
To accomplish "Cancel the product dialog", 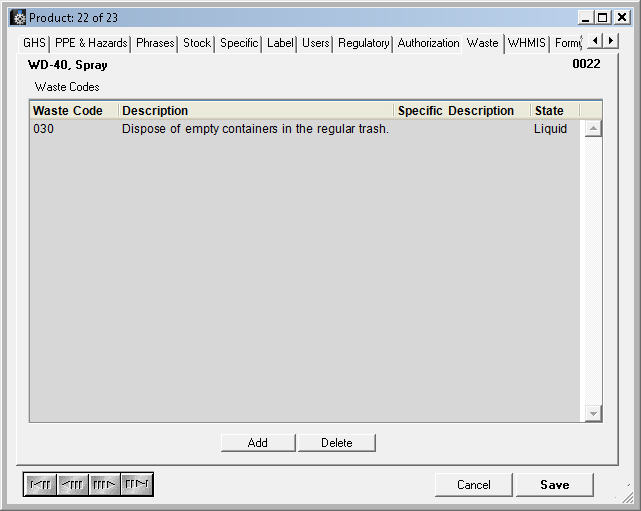I will pyautogui.click(x=473, y=485).
